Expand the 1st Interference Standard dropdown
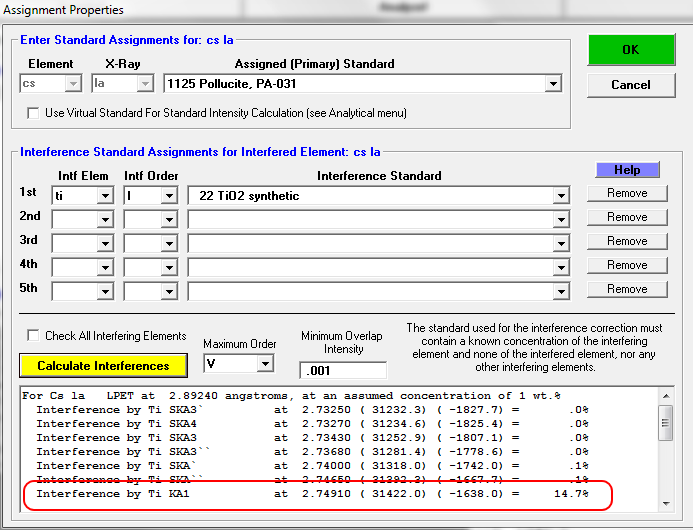 click(x=559, y=196)
